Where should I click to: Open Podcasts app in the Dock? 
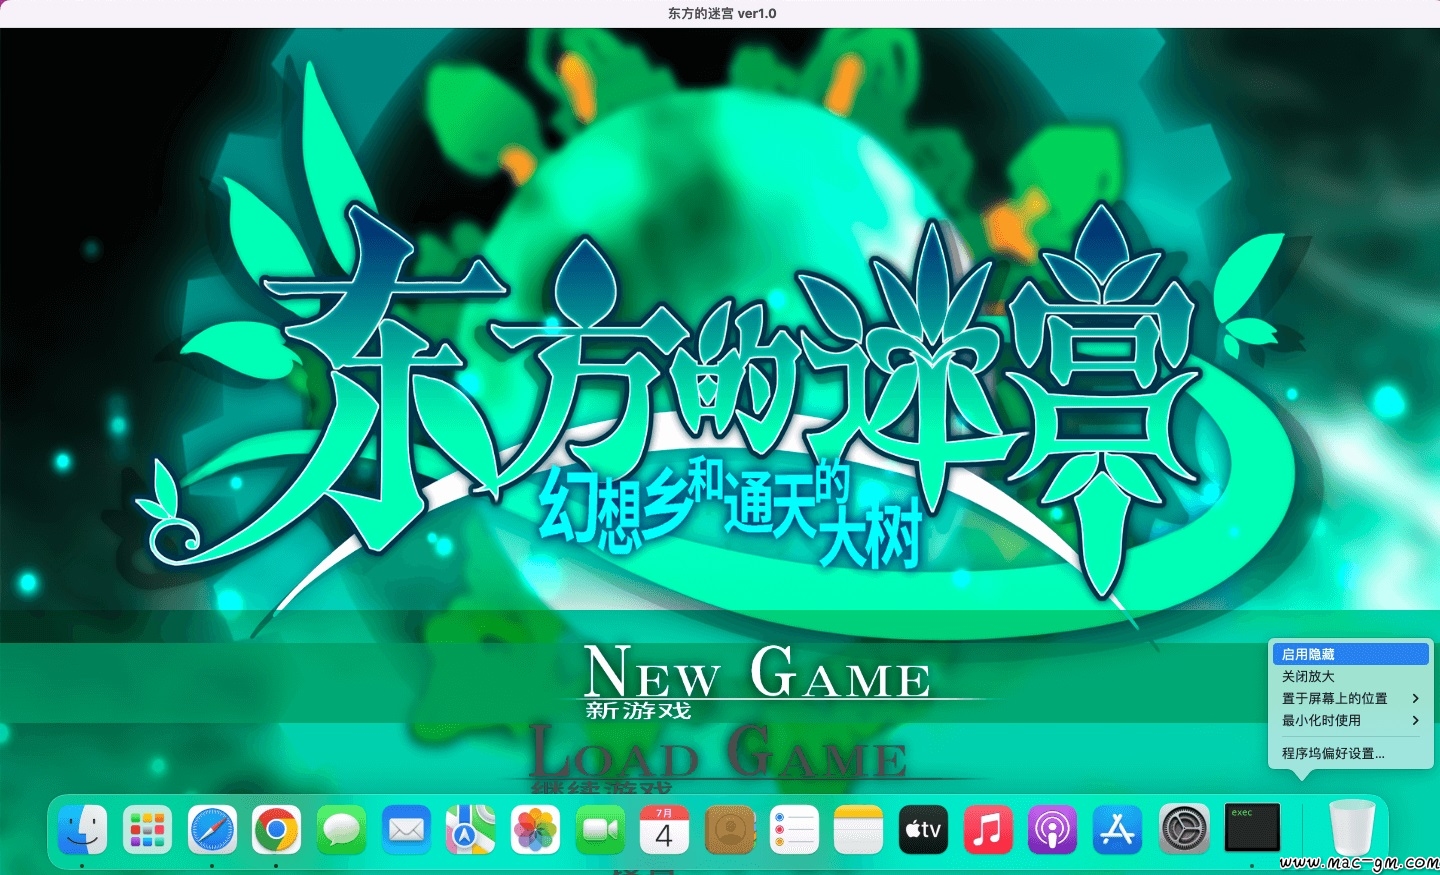1052,829
